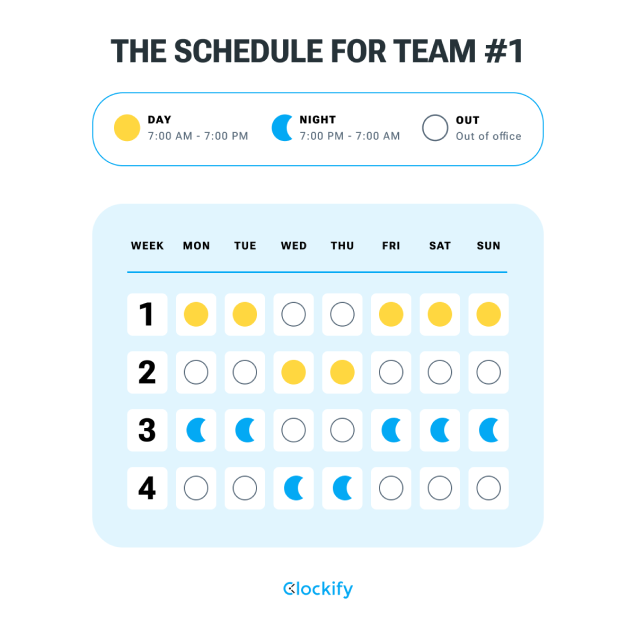Click The Schedule for Team #1 title

(x=318, y=51)
